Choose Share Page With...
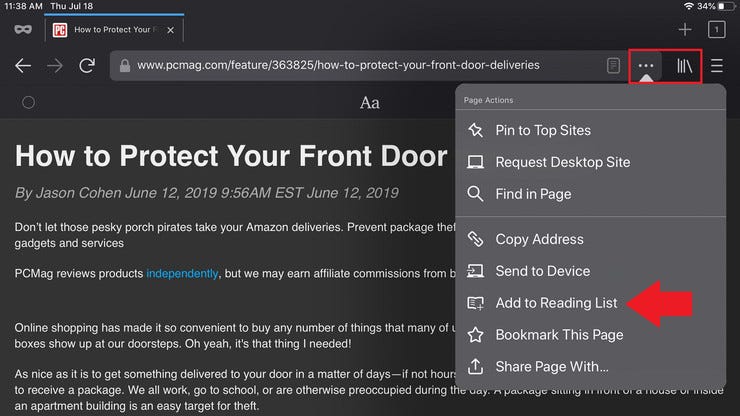 point(590,366)
